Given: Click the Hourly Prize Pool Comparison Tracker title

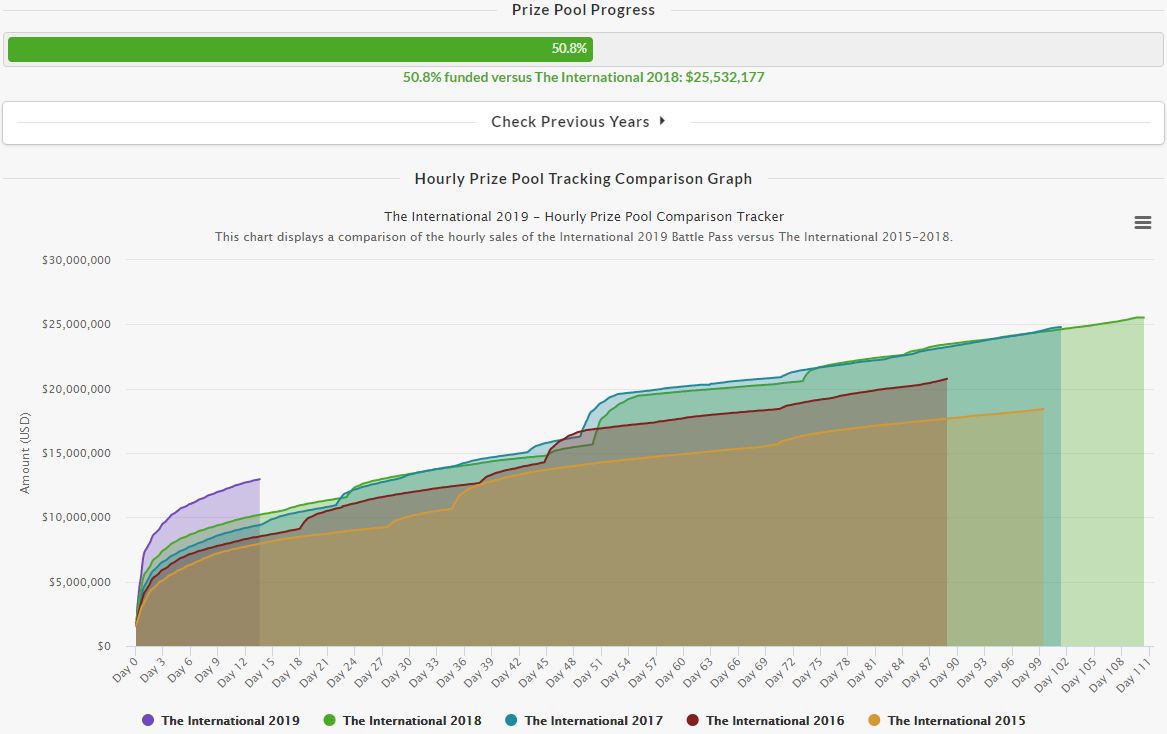Looking at the screenshot, I should click(x=583, y=216).
